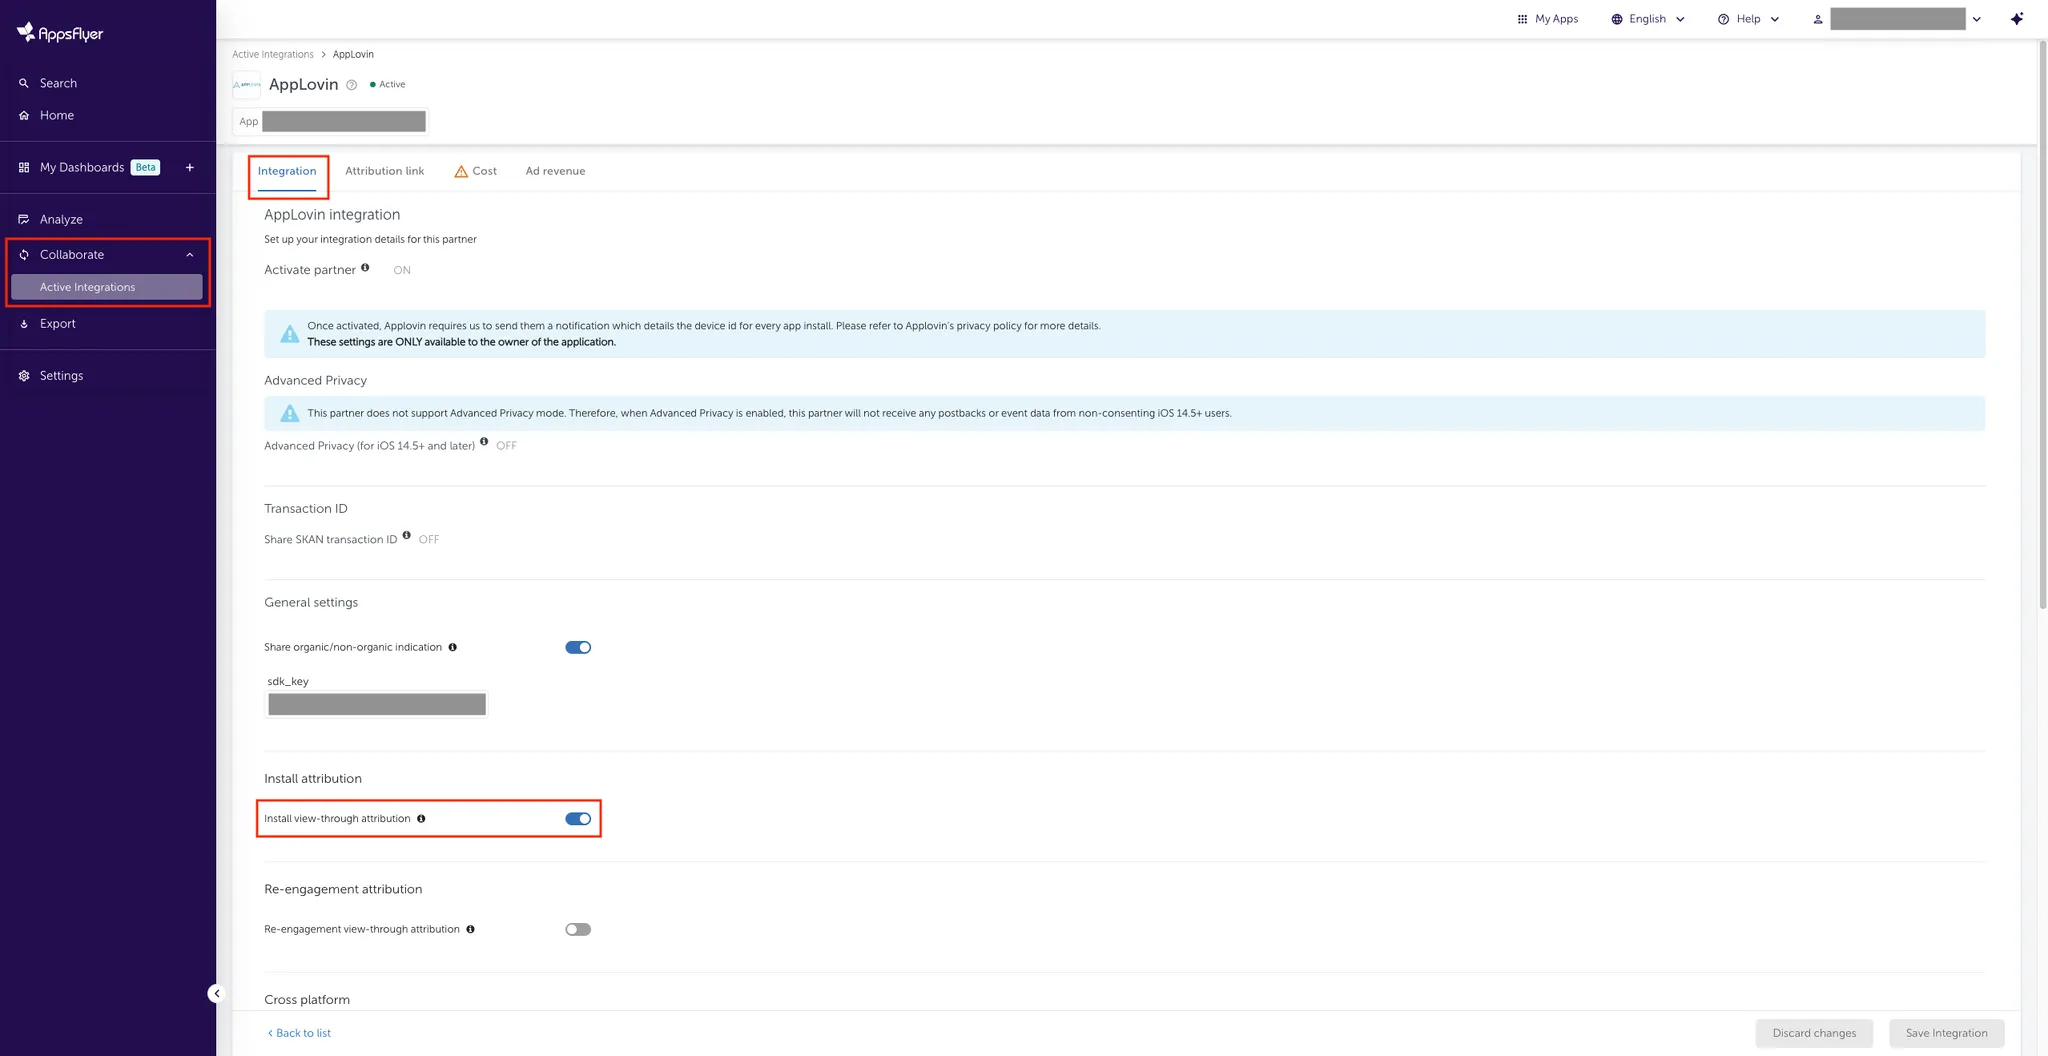Open the Help dropdown menu
2048x1056 pixels.
[x=1748, y=19]
